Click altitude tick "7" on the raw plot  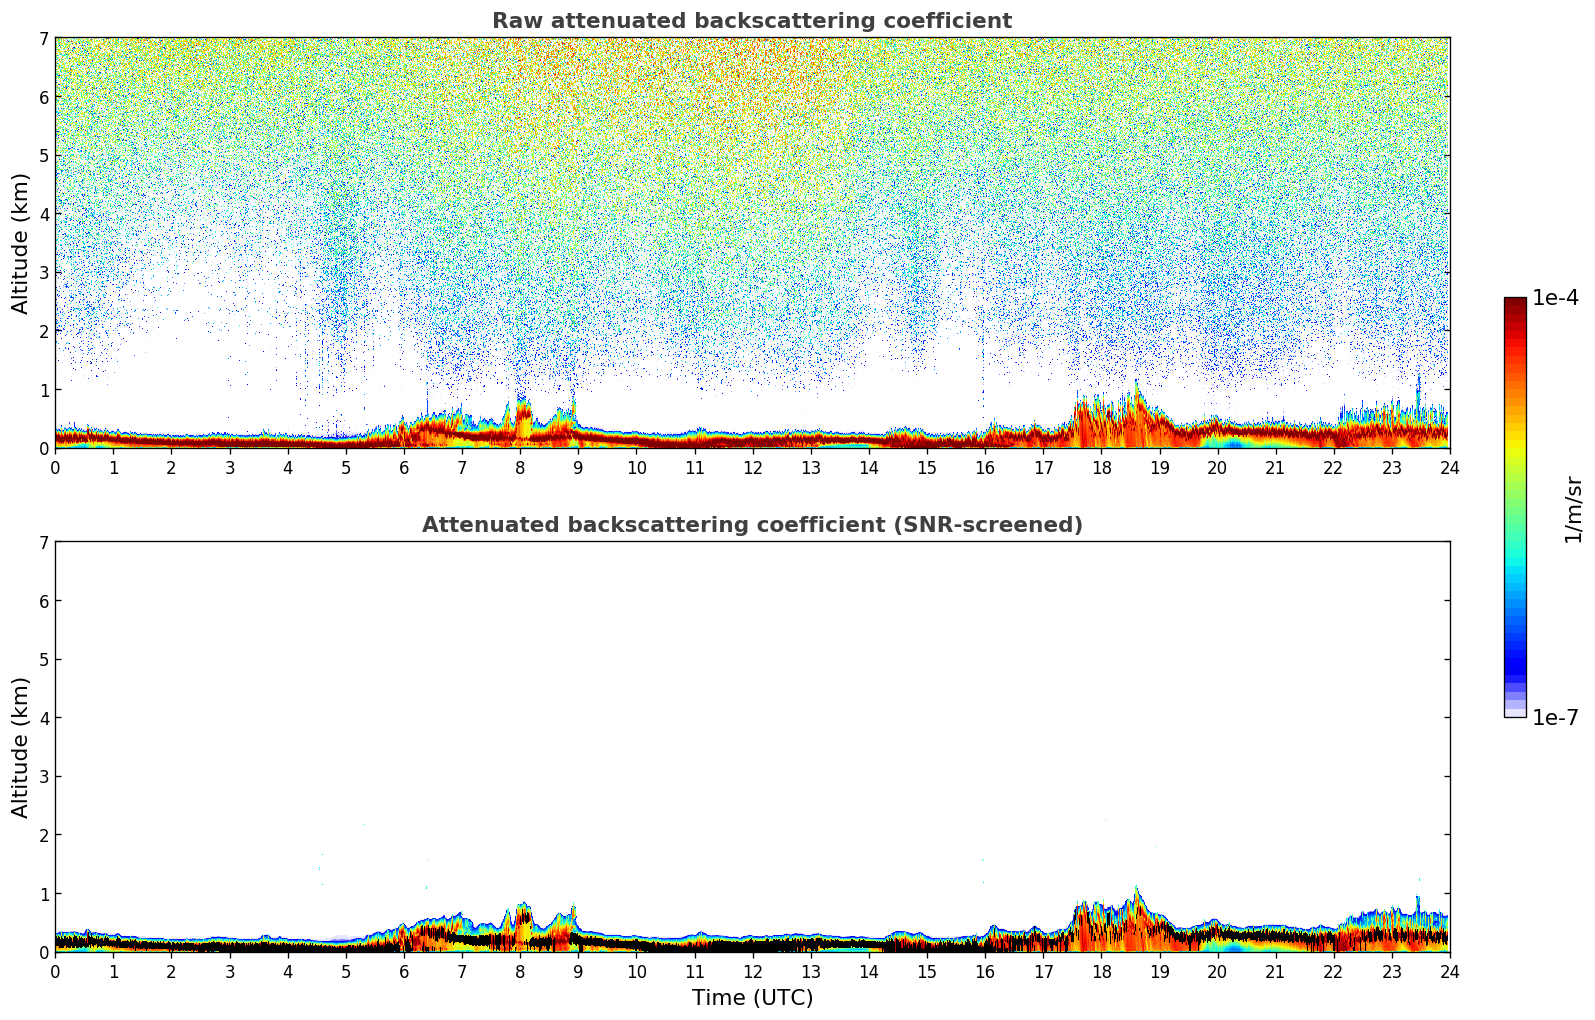click(43, 39)
